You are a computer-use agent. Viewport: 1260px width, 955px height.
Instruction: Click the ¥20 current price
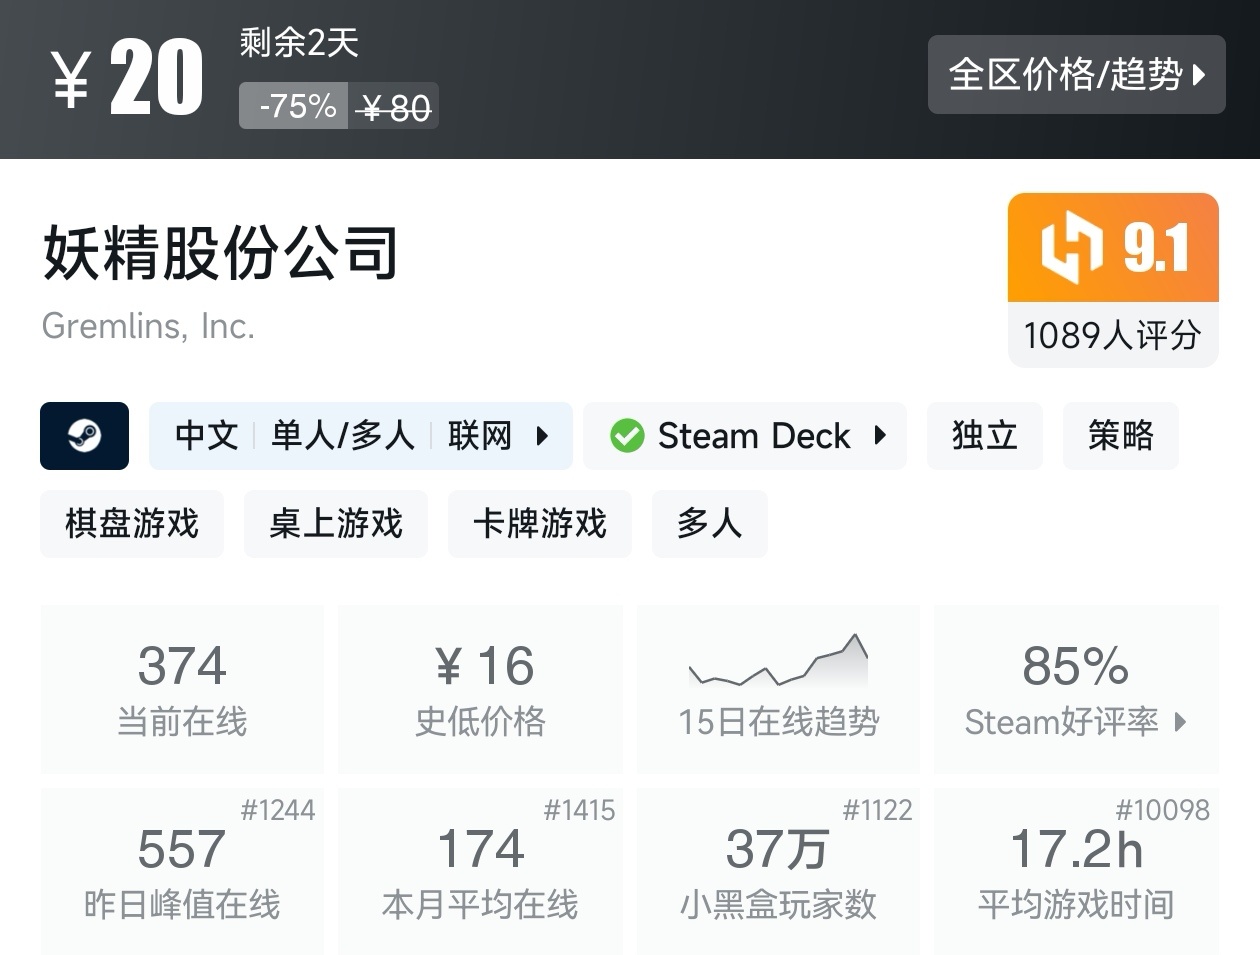pyautogui.click(x=127, y=78)
